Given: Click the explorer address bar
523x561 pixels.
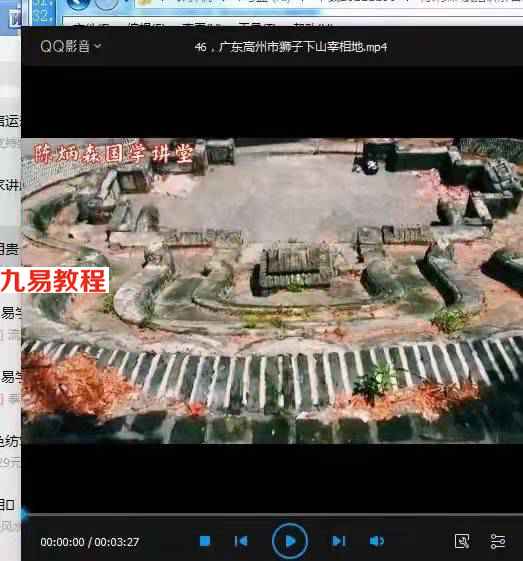Looking at the screenshot, I should pos(328,5).
